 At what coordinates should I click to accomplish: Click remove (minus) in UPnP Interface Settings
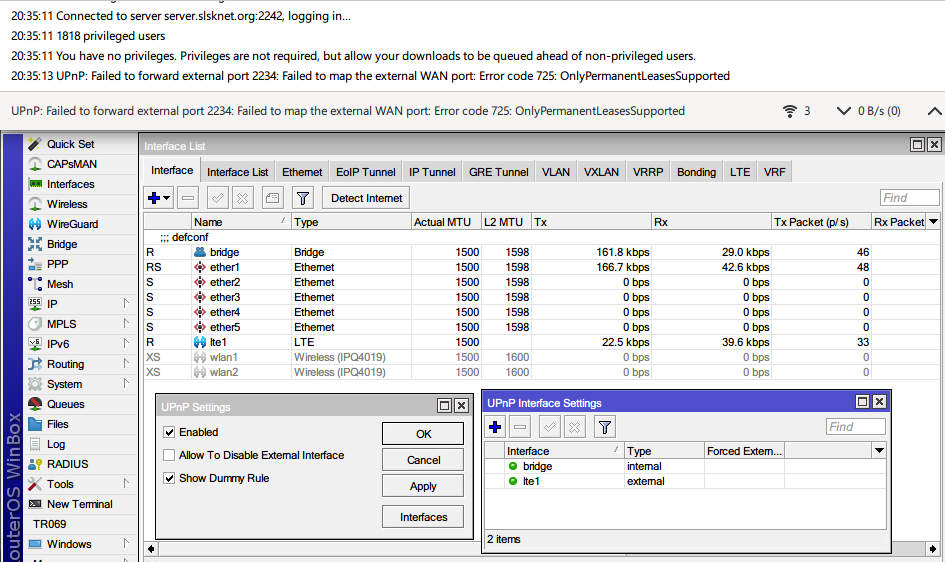click(x=520, y=427)
